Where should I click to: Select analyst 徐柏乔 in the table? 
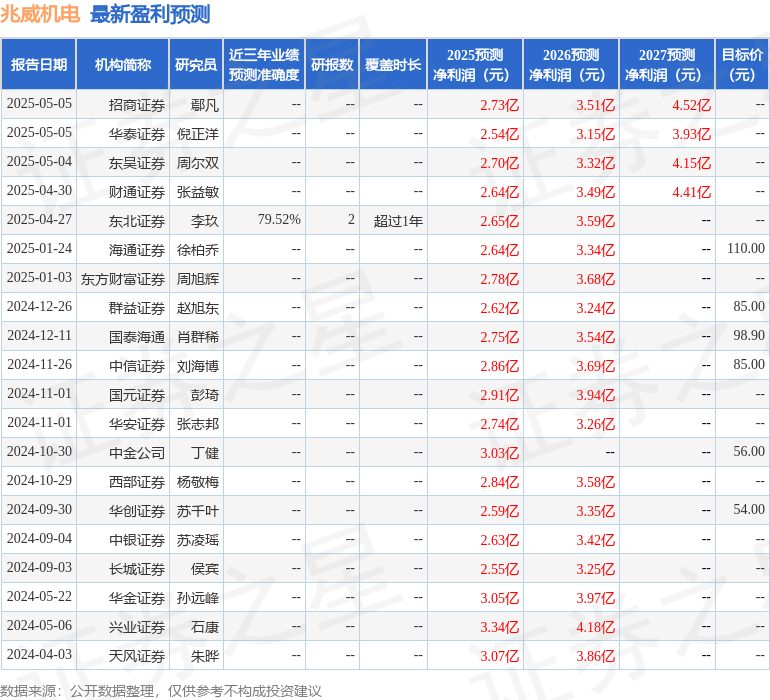pyautogui.click(x=198, y=249)
